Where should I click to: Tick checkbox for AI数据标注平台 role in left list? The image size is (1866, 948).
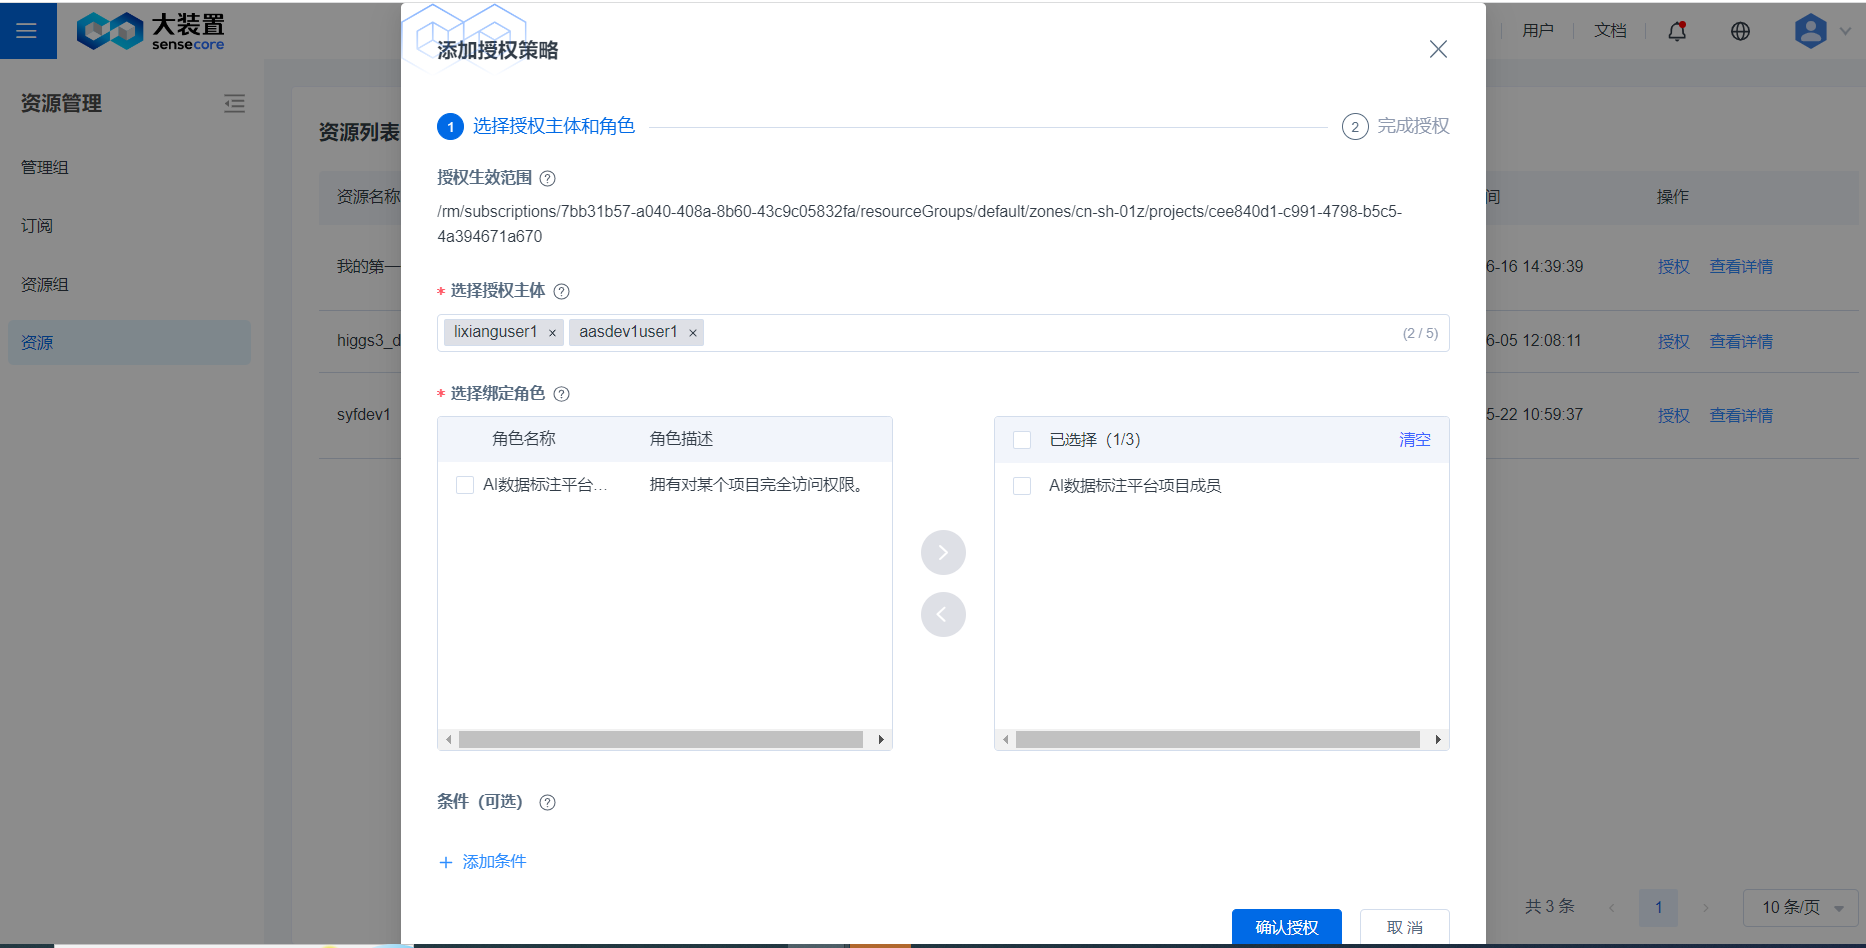(x=465, y=485)
